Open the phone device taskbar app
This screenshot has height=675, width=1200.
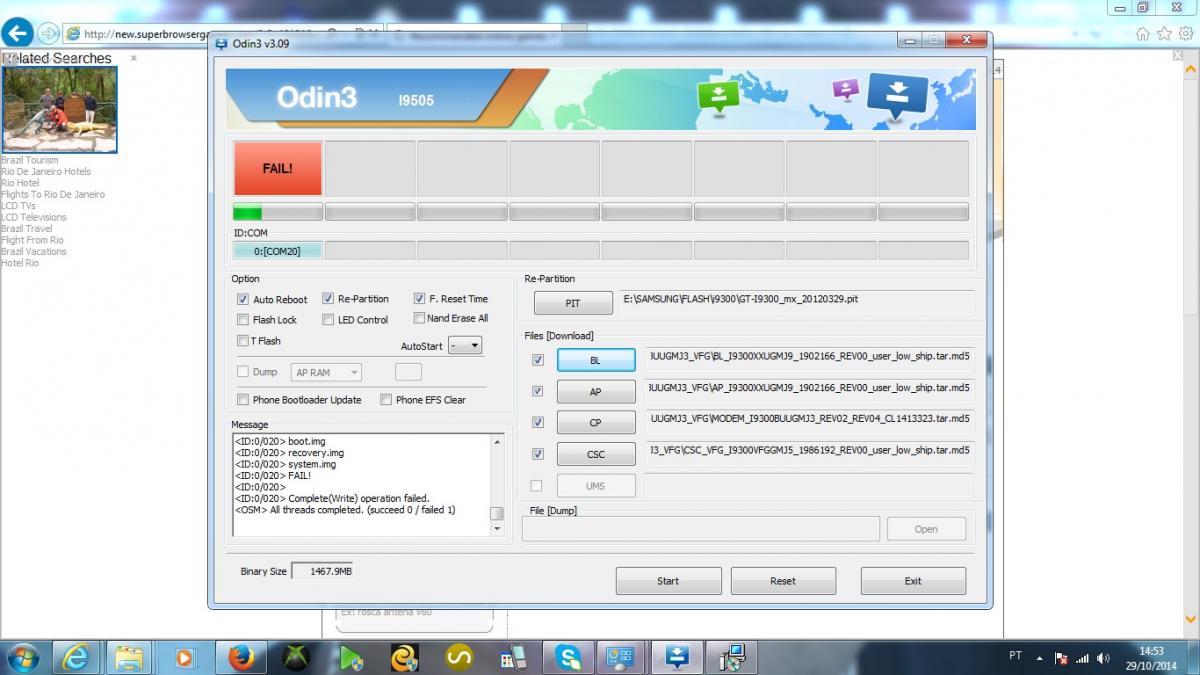pyautogui.click(x=515, y=657)
